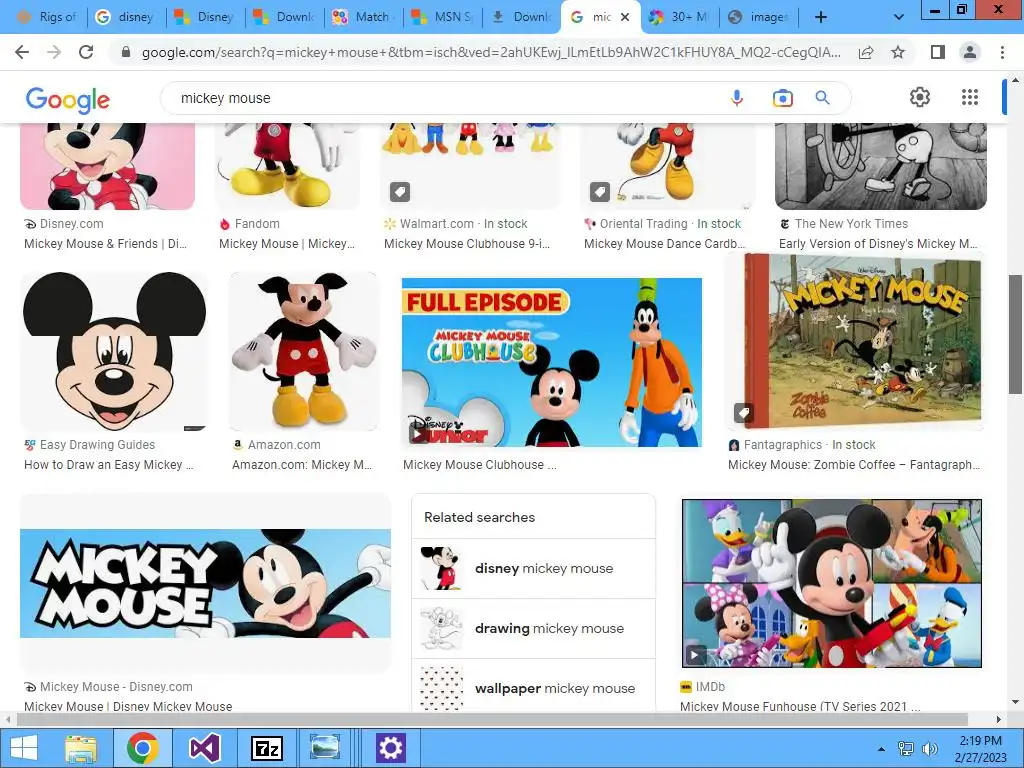Open the Zombie Coffee book cover image
The width and height of the screenshot is (1024, 768).
coord(856,341)
